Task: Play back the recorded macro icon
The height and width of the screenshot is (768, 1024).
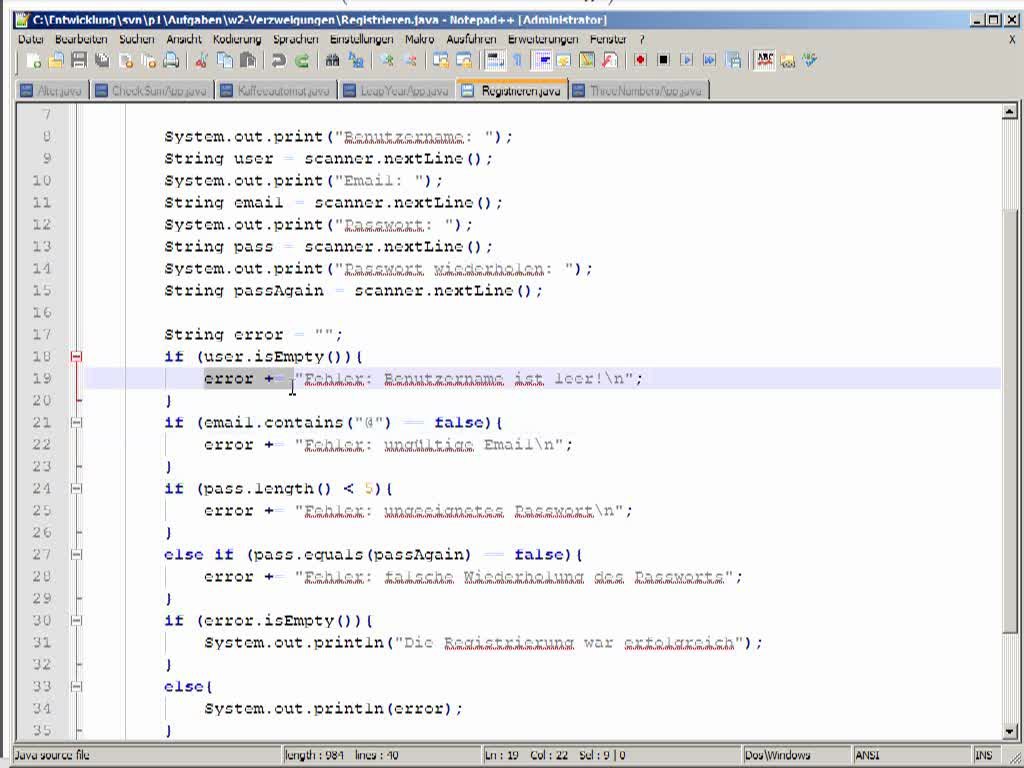Action: (686, 60)
